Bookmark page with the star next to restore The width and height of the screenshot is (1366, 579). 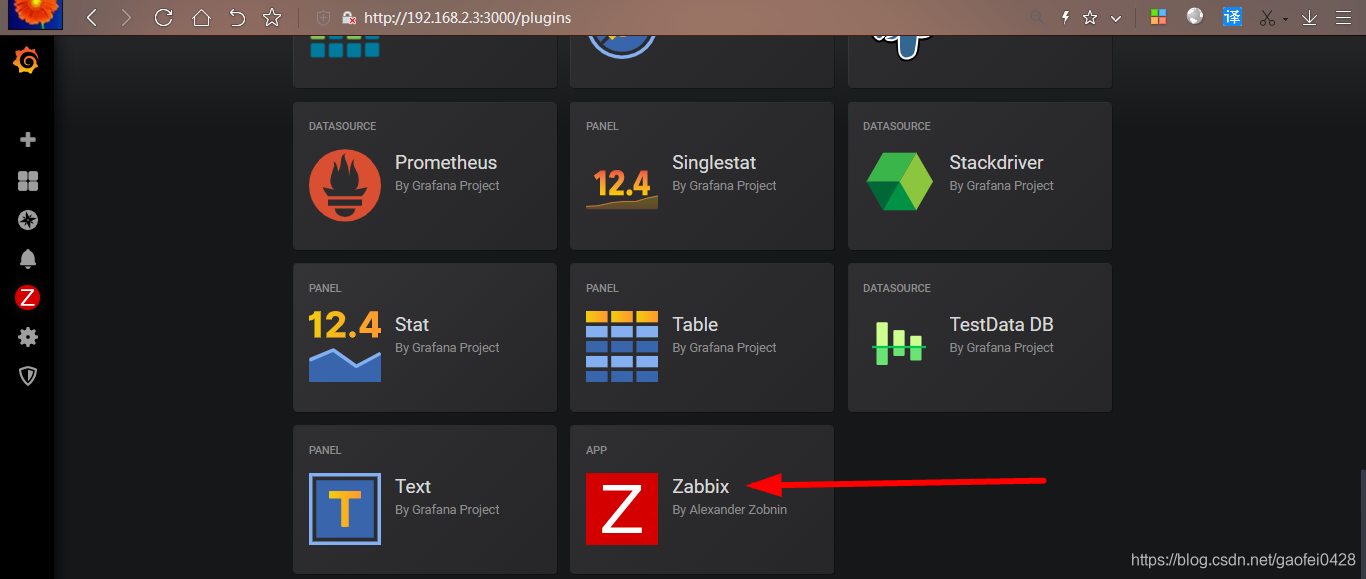click(272, 17)
